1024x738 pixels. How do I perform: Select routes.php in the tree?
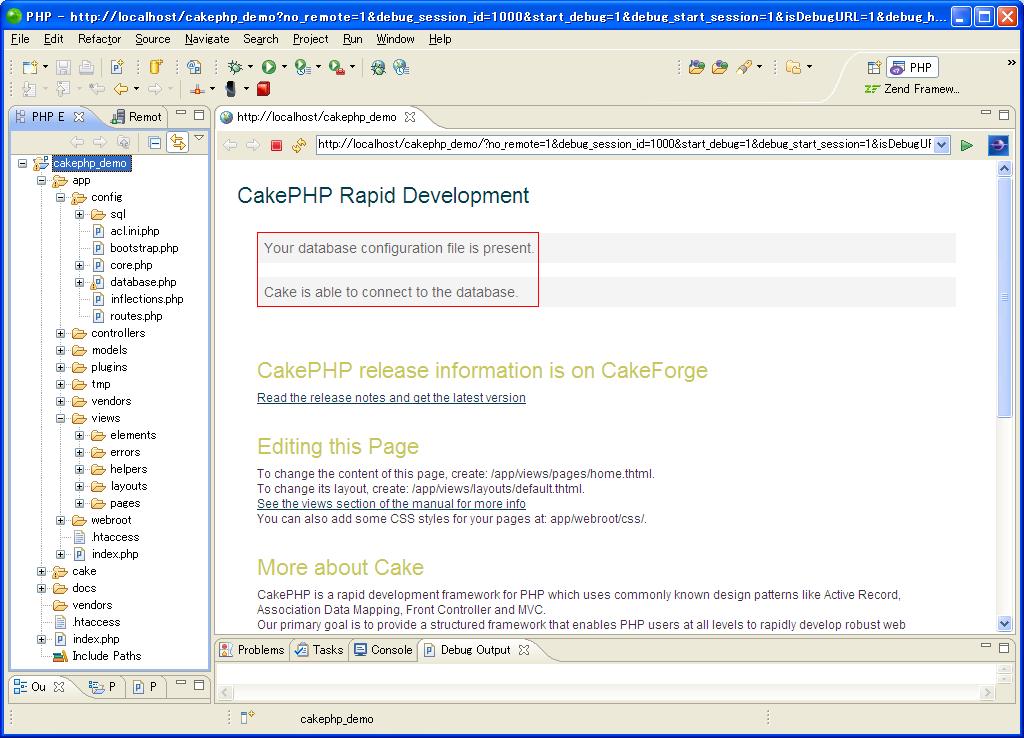(136, 316)
